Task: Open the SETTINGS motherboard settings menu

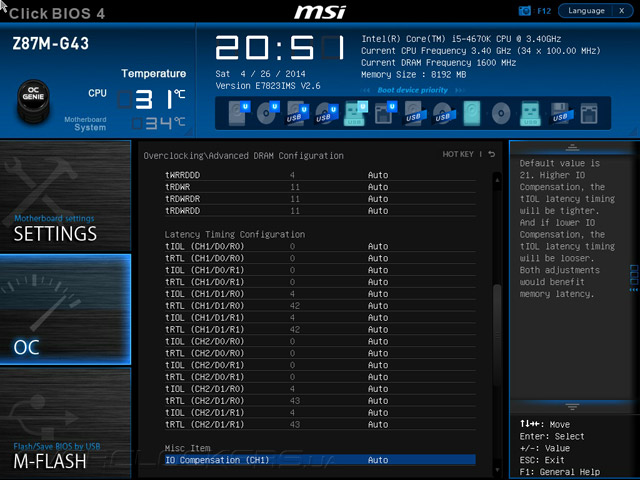Action: [x=65, y=196]
